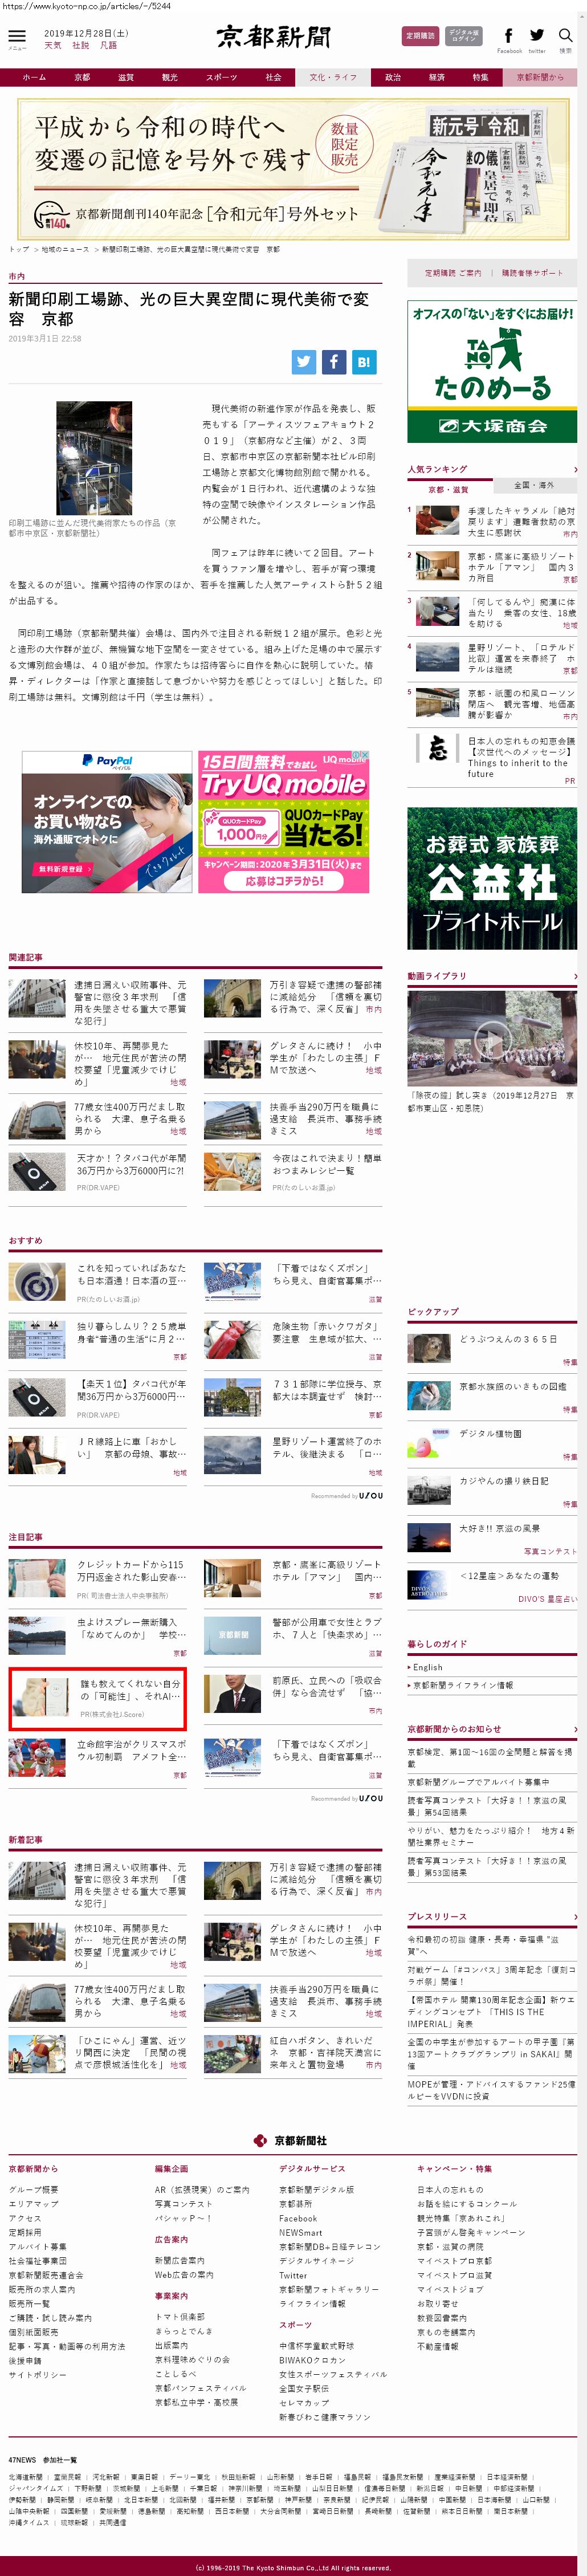Viewport: 587px width, 2576px height.
Task: Switch ranking to 全国・海外 tab
Action: [534, 486]
